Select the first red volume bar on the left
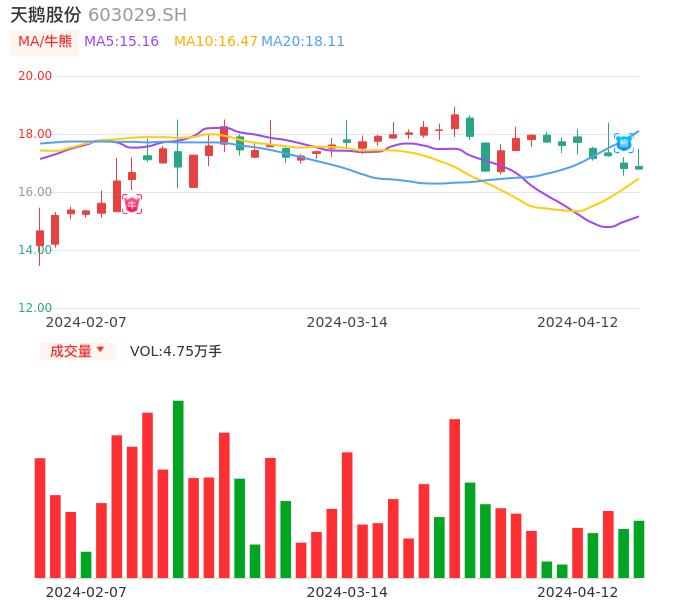 click(x=40, y=517)
